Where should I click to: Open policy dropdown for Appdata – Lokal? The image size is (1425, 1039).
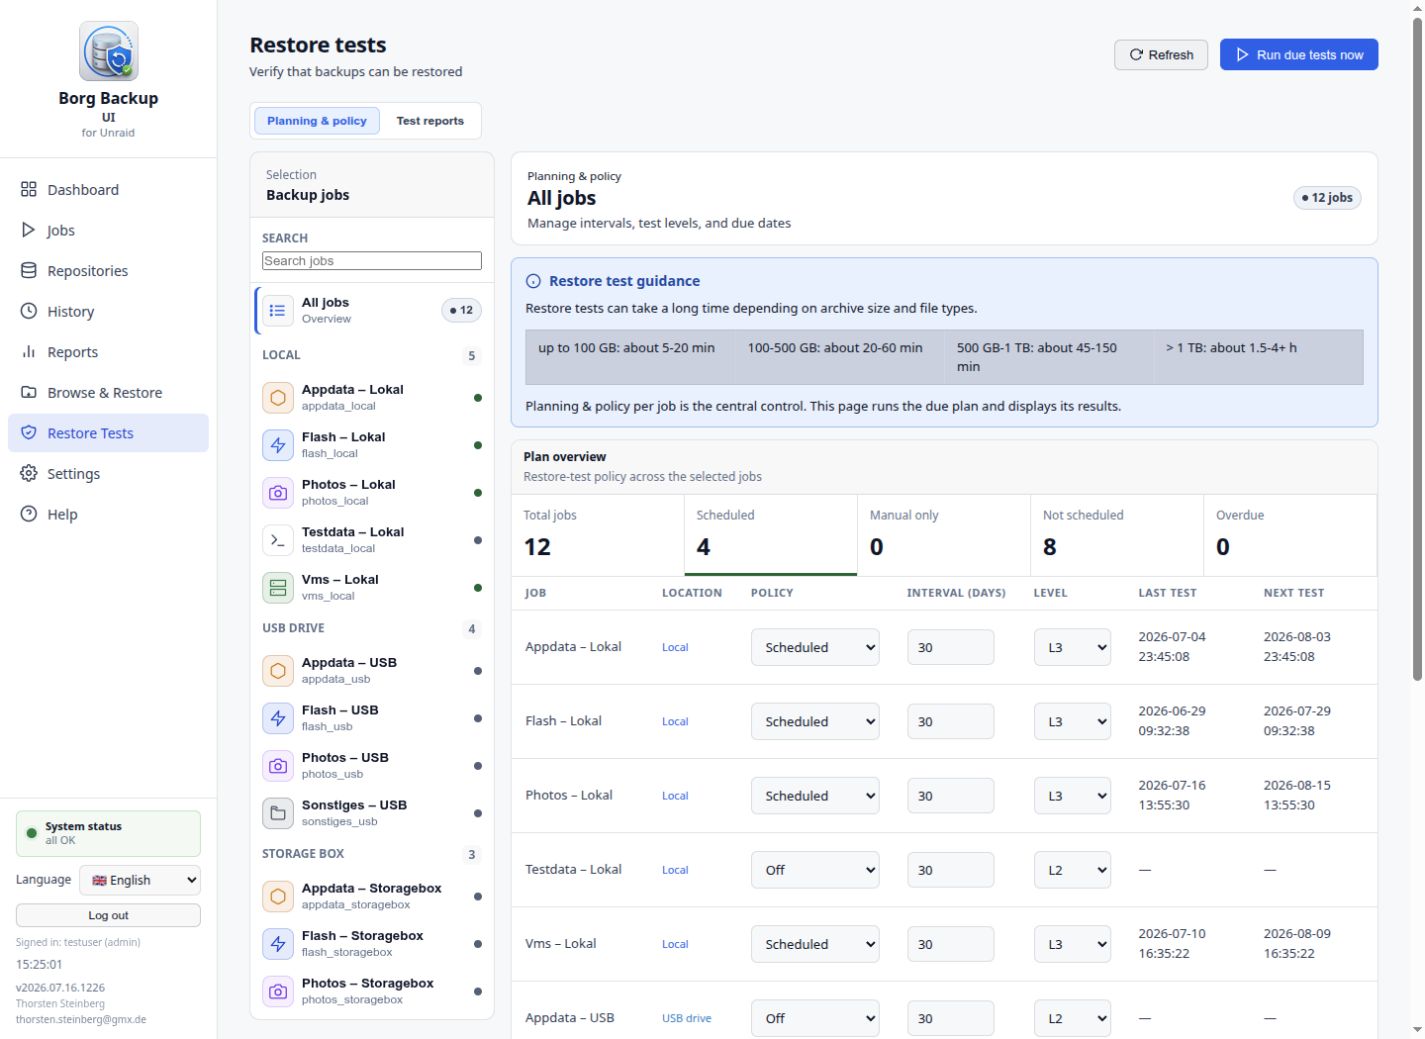[x=815, y=647]
